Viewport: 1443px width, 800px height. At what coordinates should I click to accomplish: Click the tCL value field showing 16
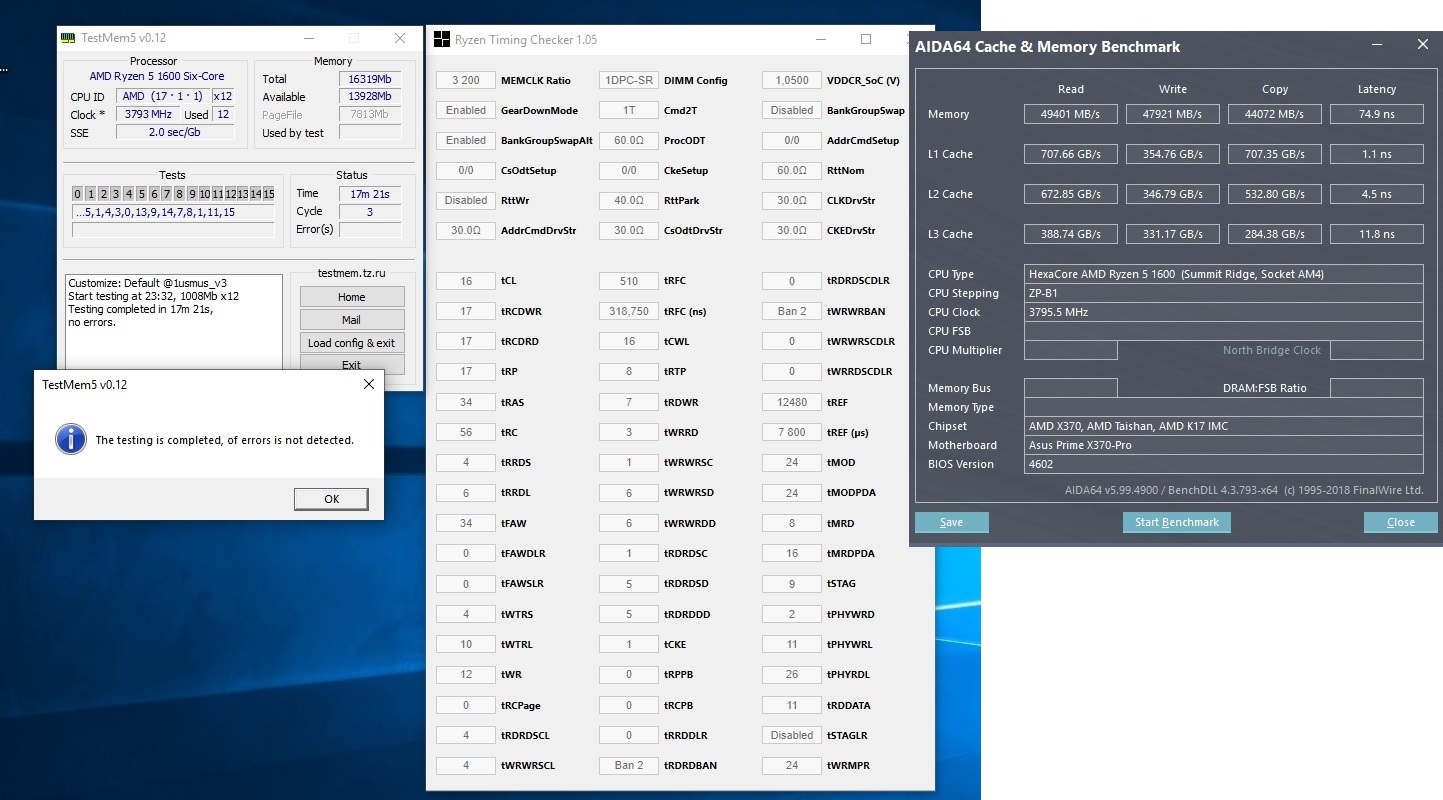click(x=466, y=281)
